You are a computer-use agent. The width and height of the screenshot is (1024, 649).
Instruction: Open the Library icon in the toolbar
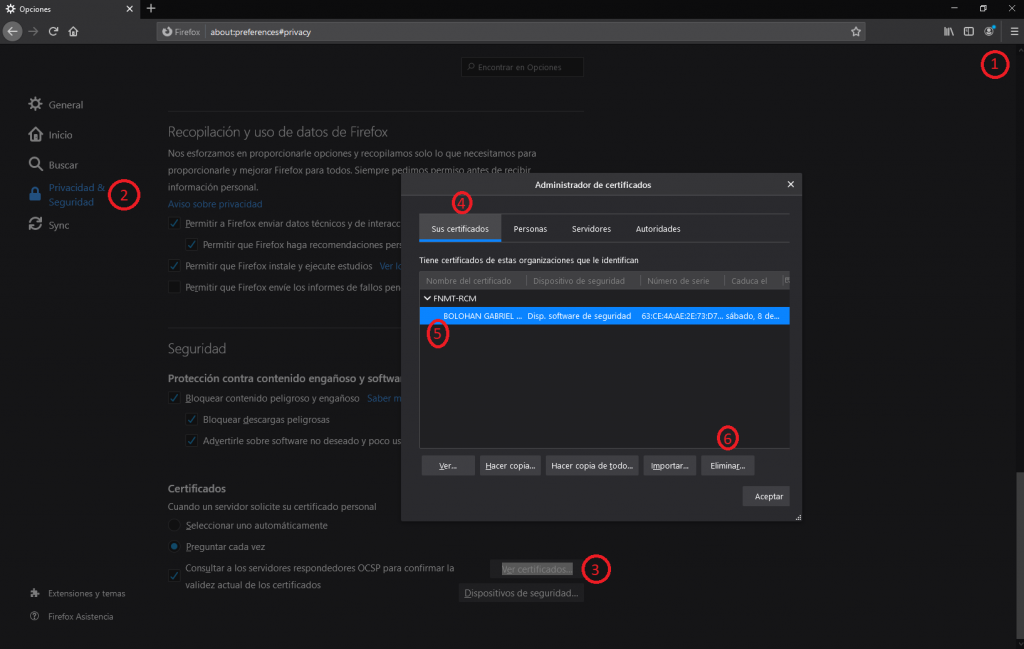pos(948,31)
